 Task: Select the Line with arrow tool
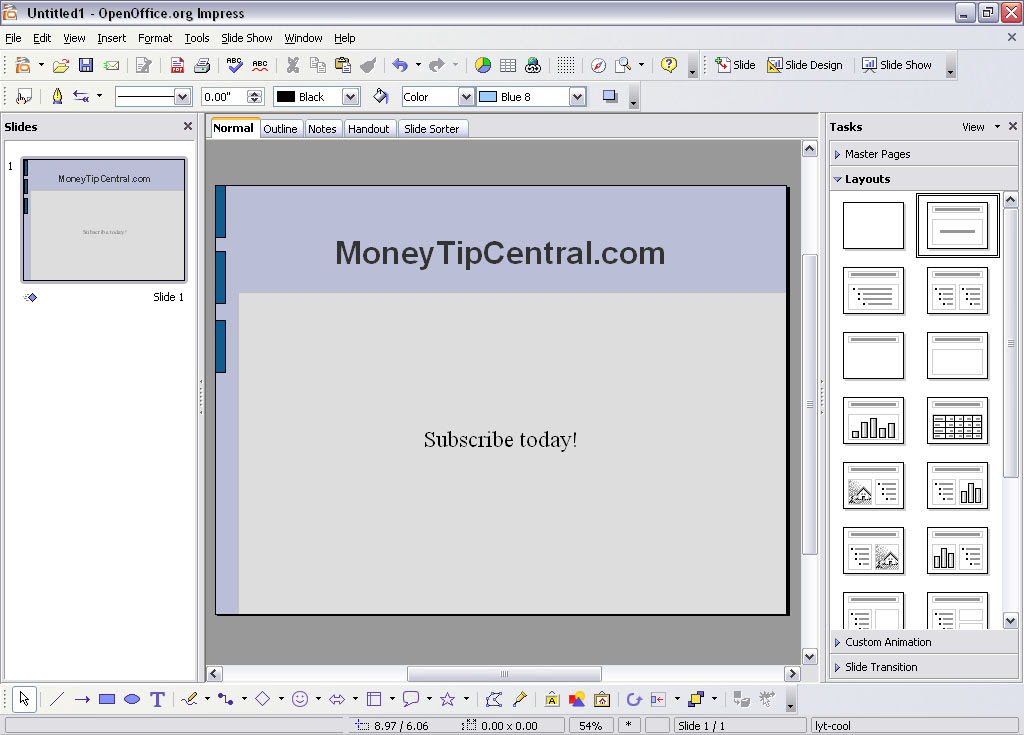pyautogui.click(x=82, y=699)
